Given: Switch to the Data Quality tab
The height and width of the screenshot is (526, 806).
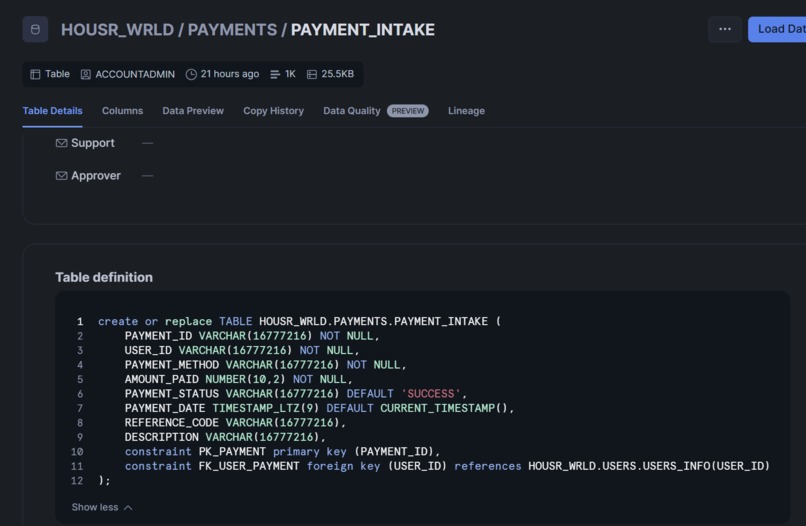Looking at the screenshot, I should [352, 111].
